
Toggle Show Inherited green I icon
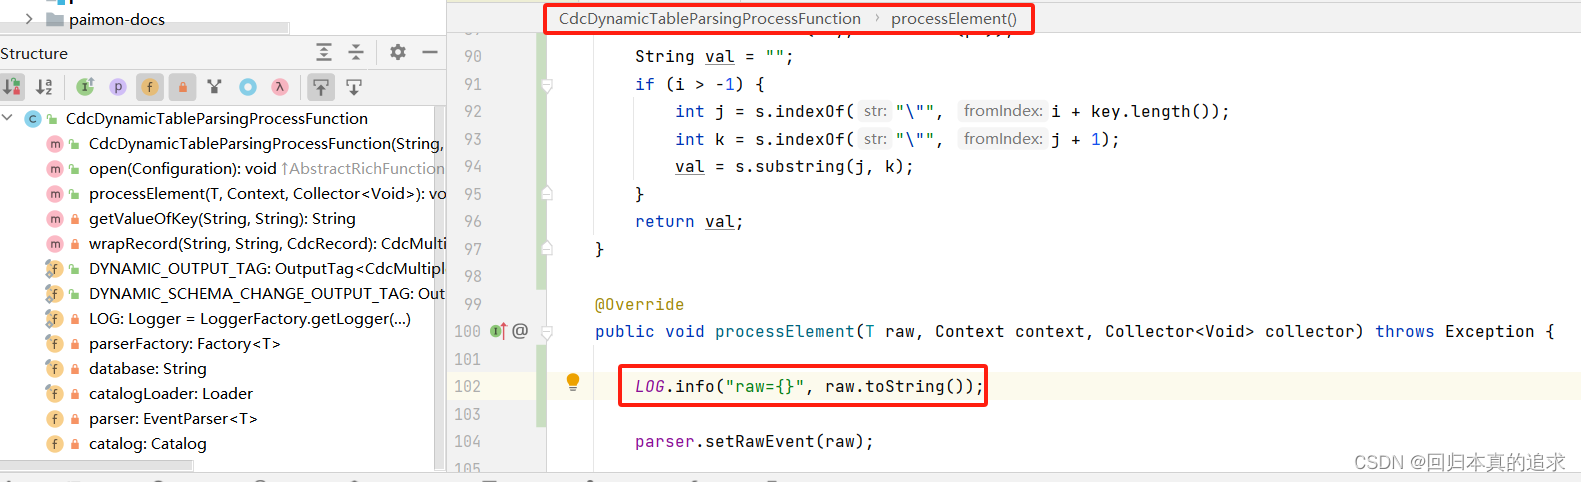click(85, 87)
